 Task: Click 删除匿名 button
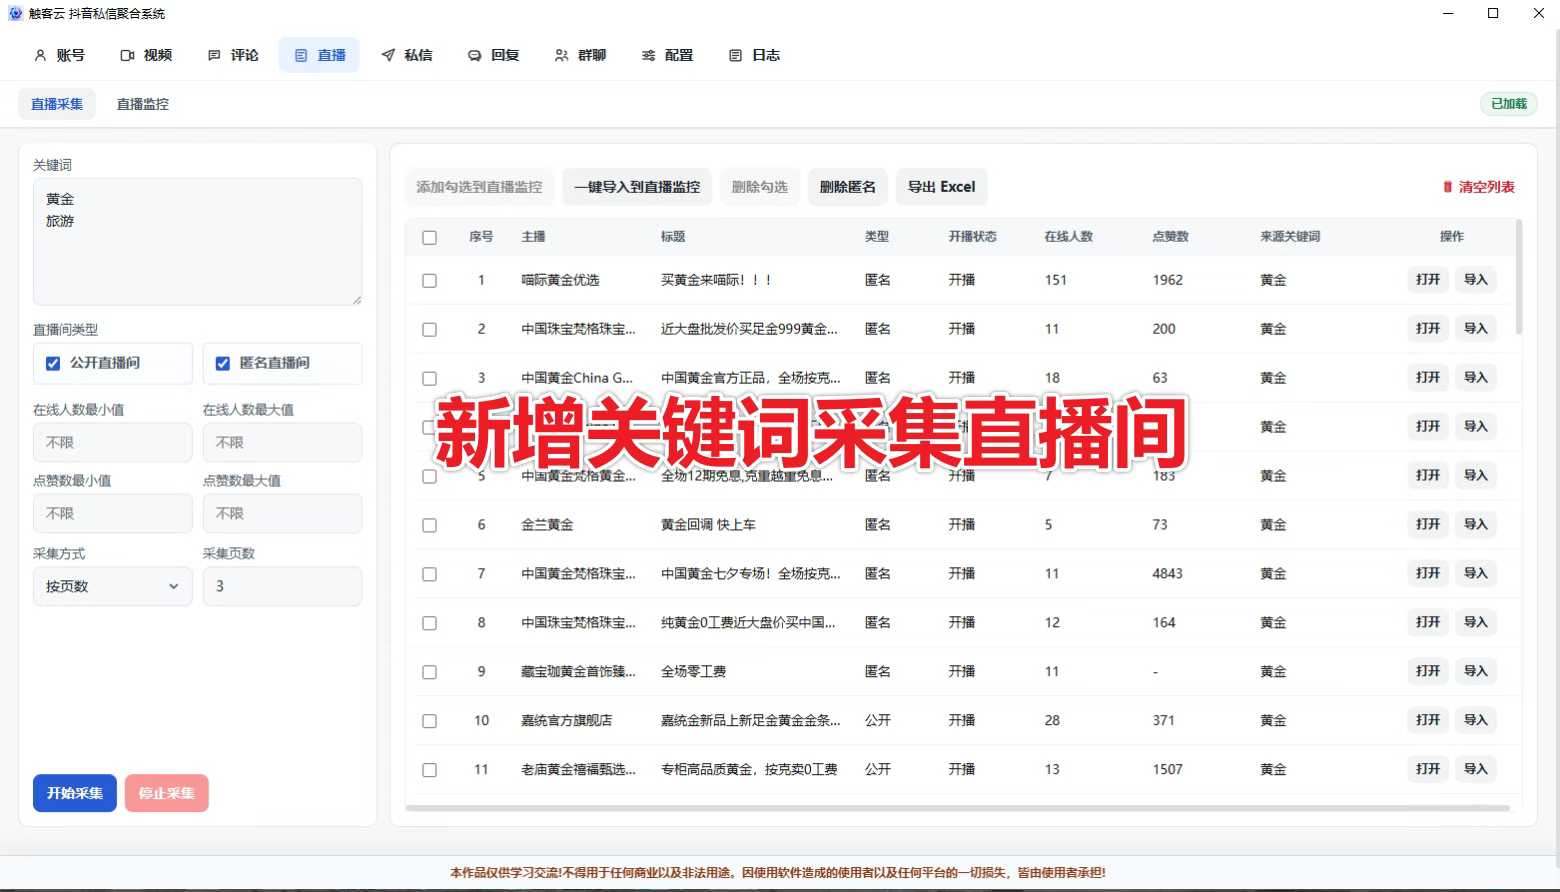(848, 187)
